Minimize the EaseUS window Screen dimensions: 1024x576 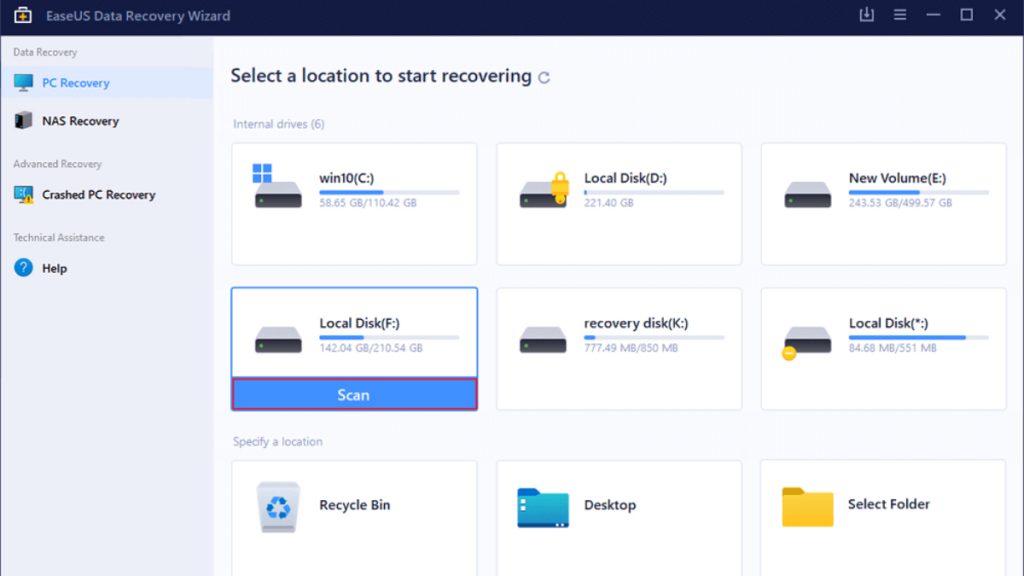[x=933, y=15]
